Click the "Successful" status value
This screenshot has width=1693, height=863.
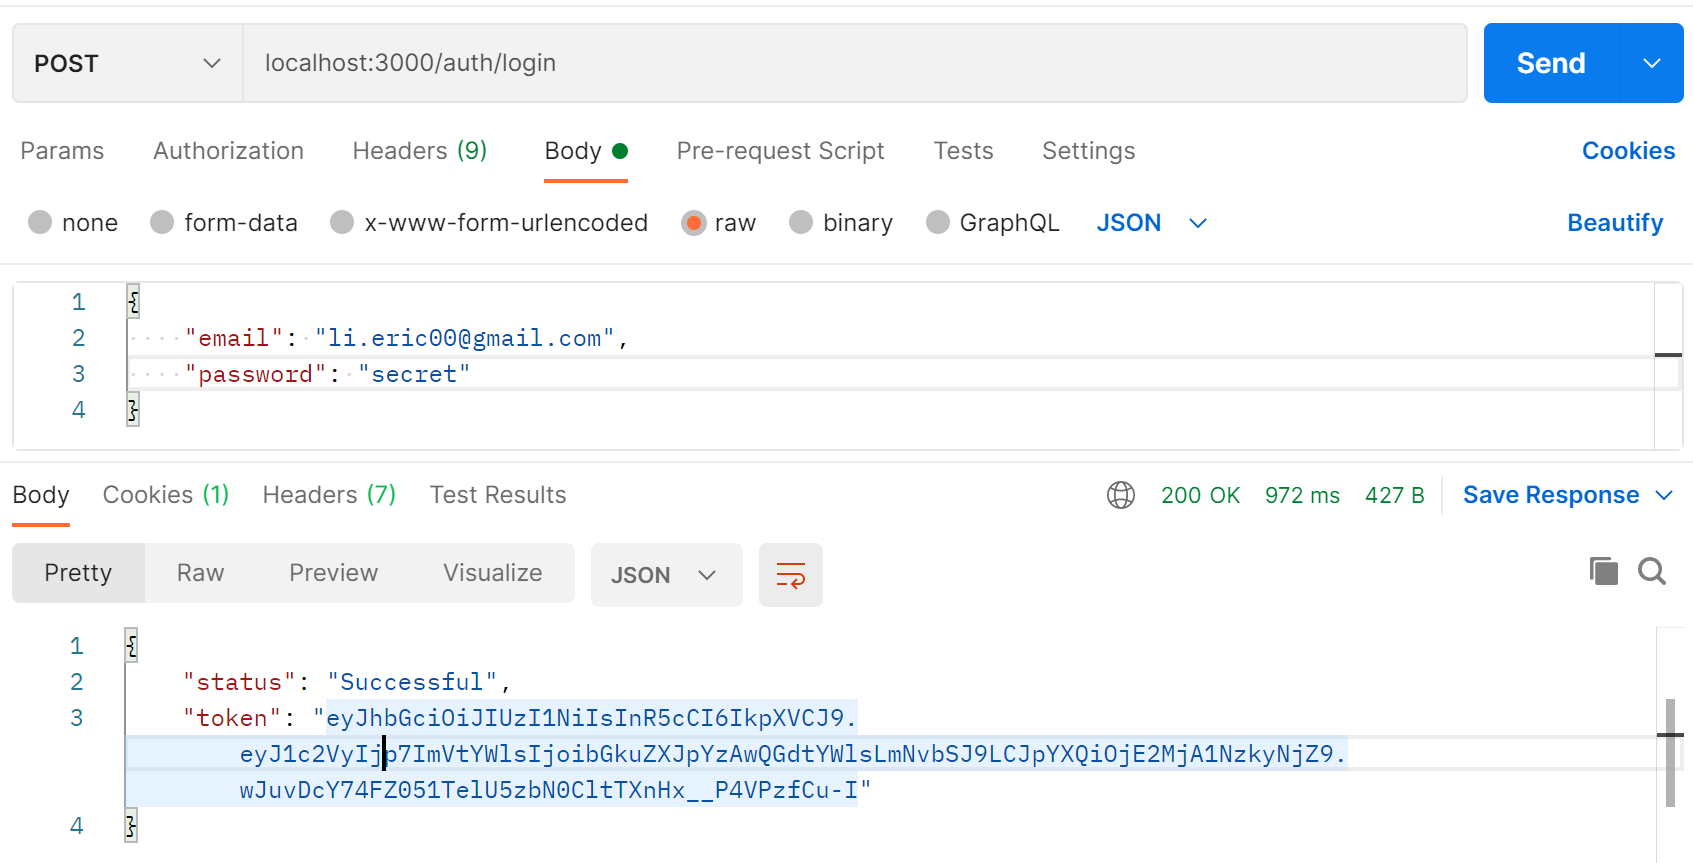(x=412, y=682)
